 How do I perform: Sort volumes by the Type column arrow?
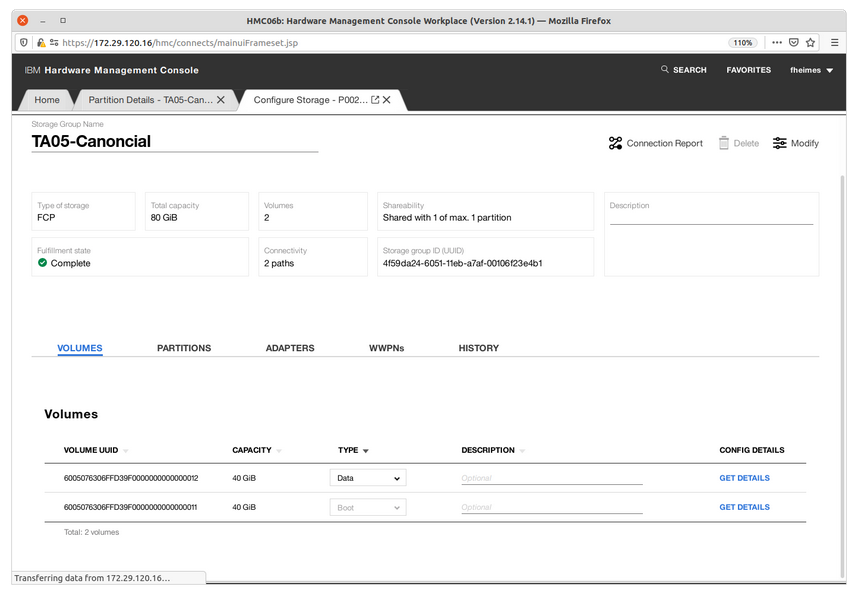(x=366, y=451)
